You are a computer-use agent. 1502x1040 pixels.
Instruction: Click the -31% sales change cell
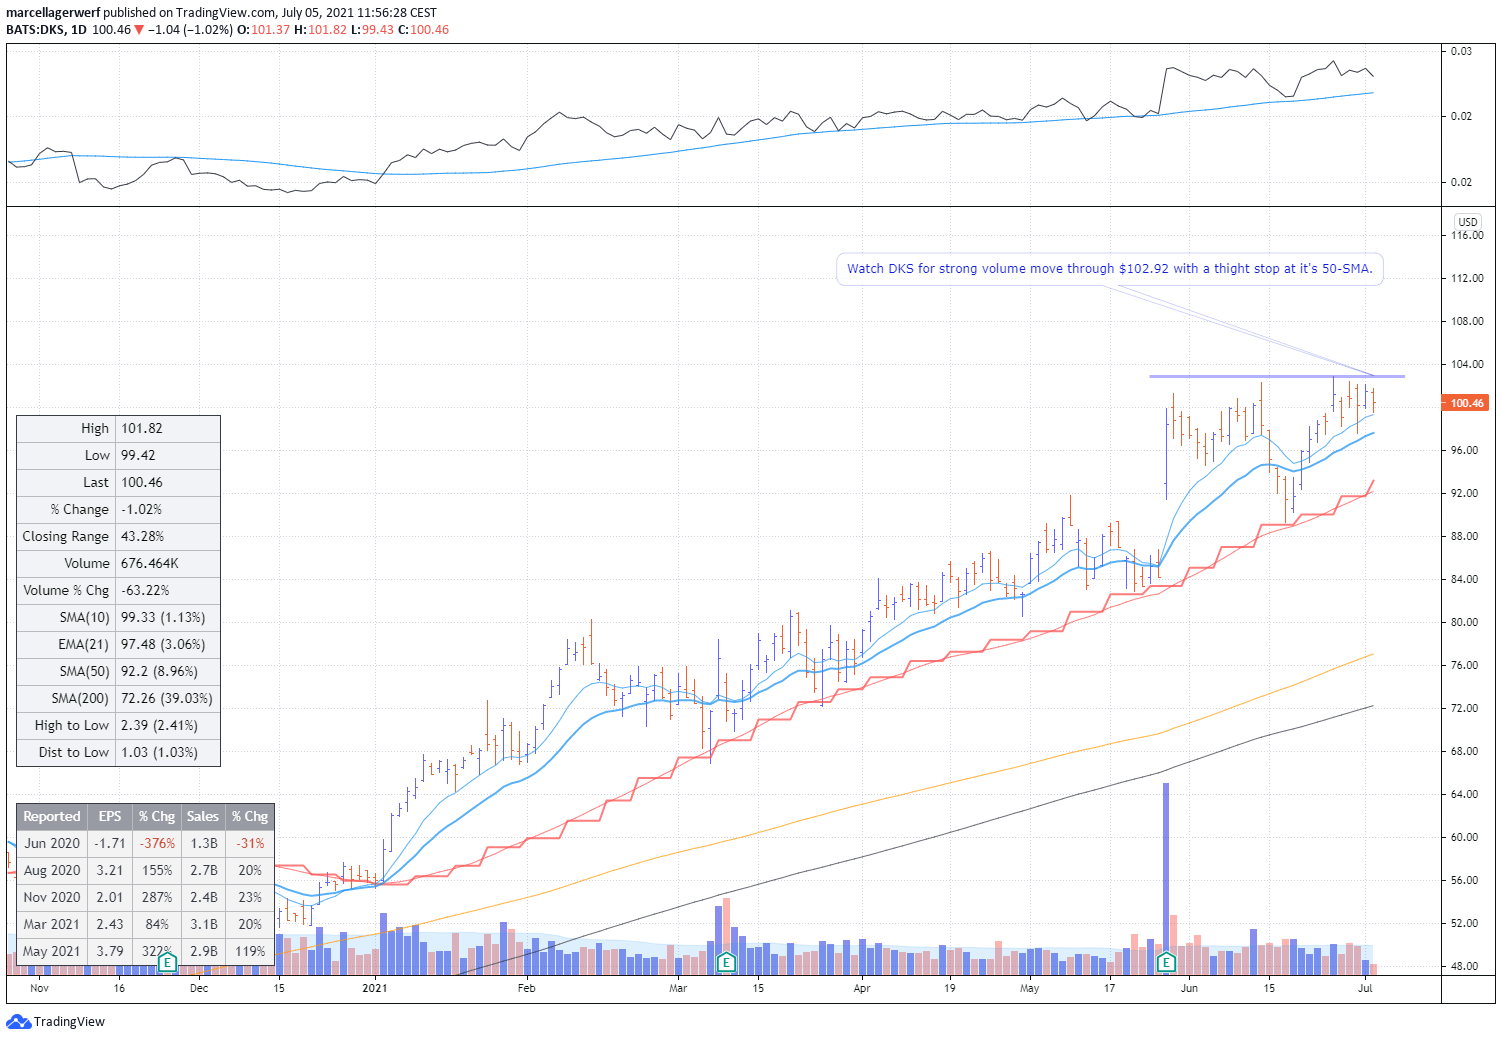pyautogui.click(x=250, y=843)
